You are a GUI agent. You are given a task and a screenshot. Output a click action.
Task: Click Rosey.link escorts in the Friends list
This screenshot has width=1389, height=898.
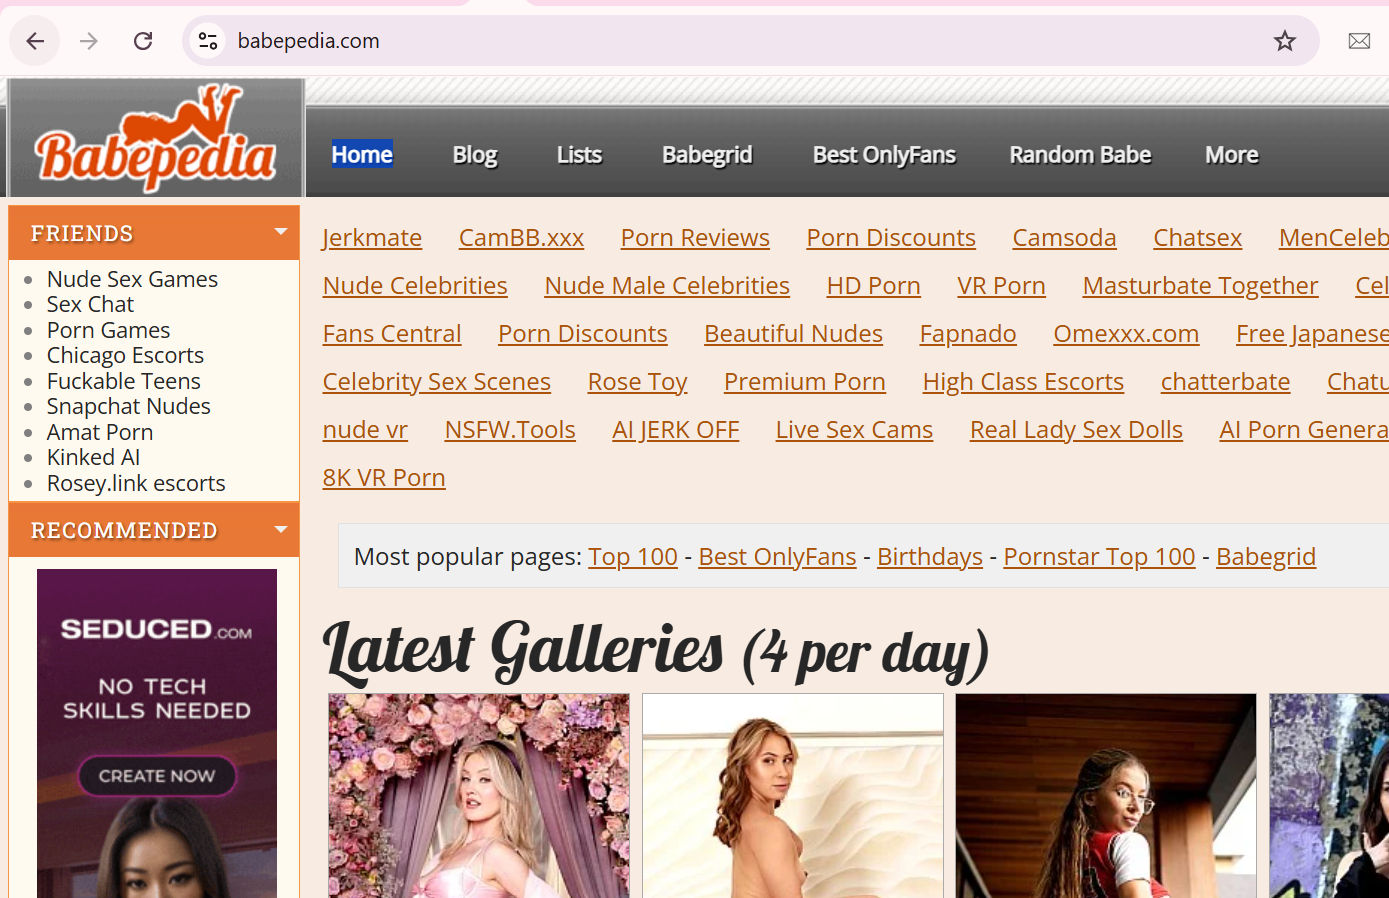point(136,483)
